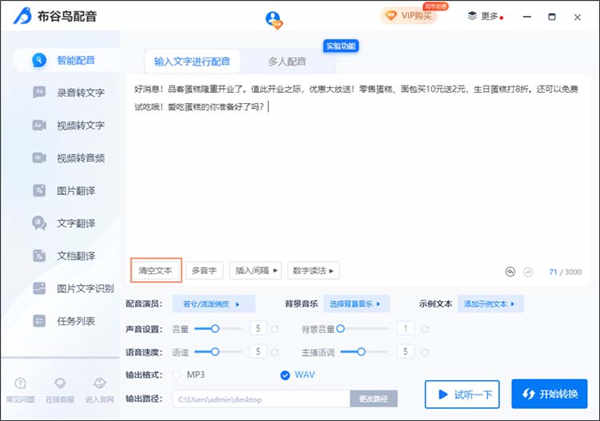Click the 主播语调 numeric value box
600x421 pixels.
[405, 351]
